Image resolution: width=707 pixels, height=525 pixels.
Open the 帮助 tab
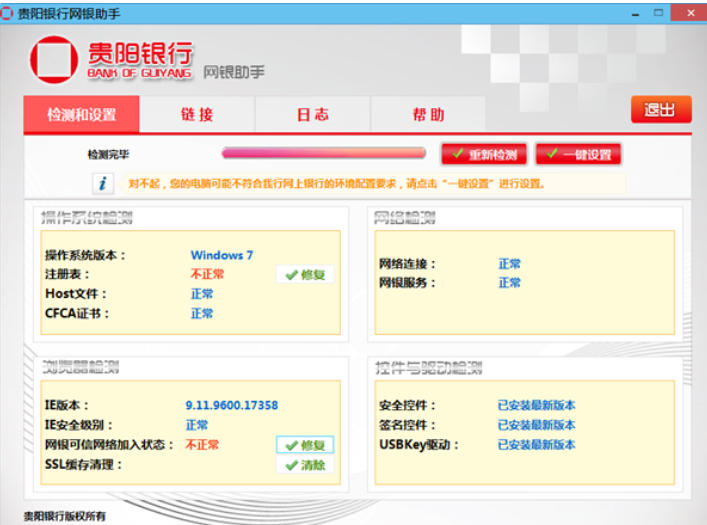[x=428, y=115]
